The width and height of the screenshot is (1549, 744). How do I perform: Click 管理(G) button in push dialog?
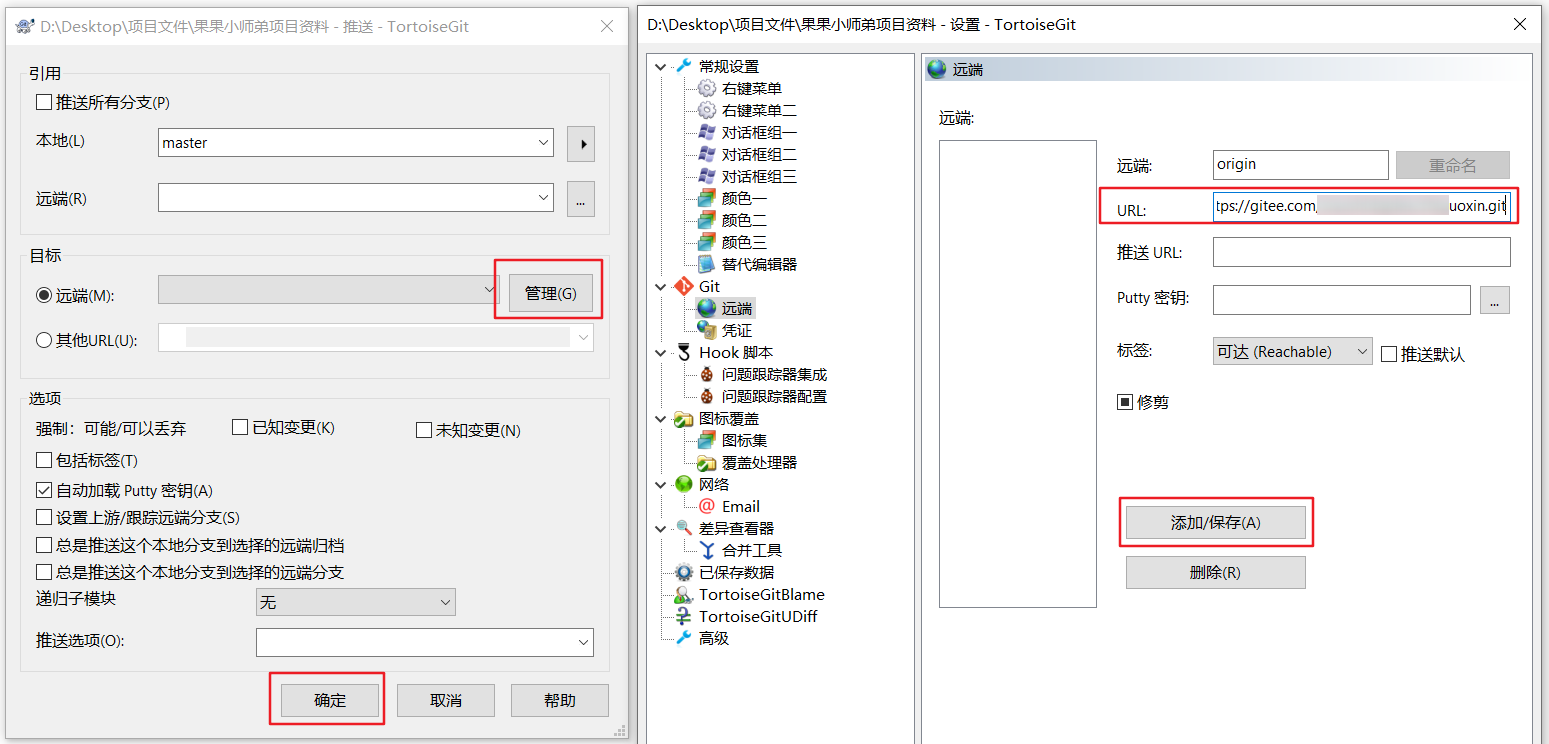point(551,293)
